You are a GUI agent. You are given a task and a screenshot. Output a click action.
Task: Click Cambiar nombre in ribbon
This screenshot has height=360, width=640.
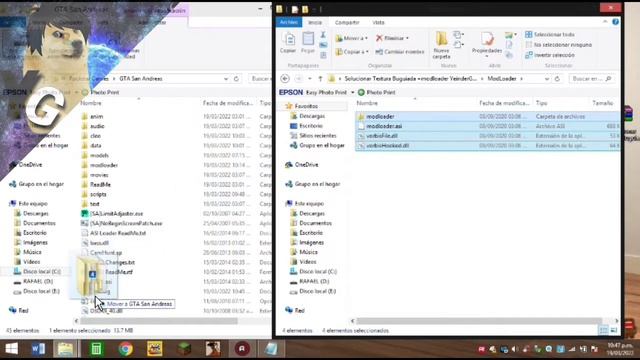[x=400, y=52]
